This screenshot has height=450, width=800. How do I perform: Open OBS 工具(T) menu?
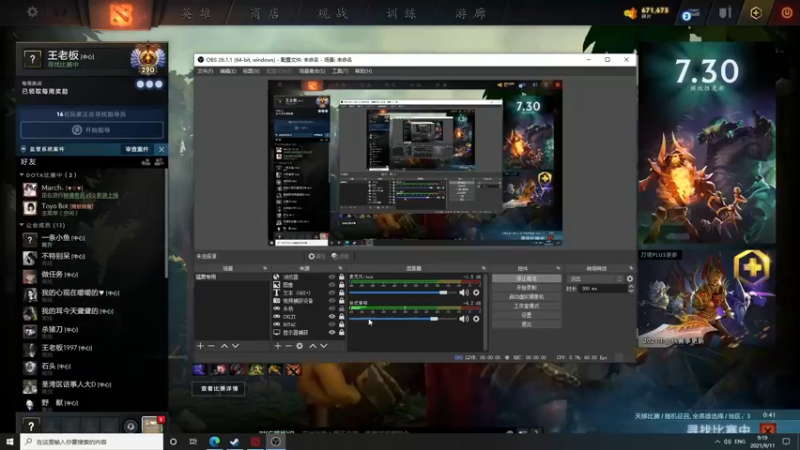340,71
